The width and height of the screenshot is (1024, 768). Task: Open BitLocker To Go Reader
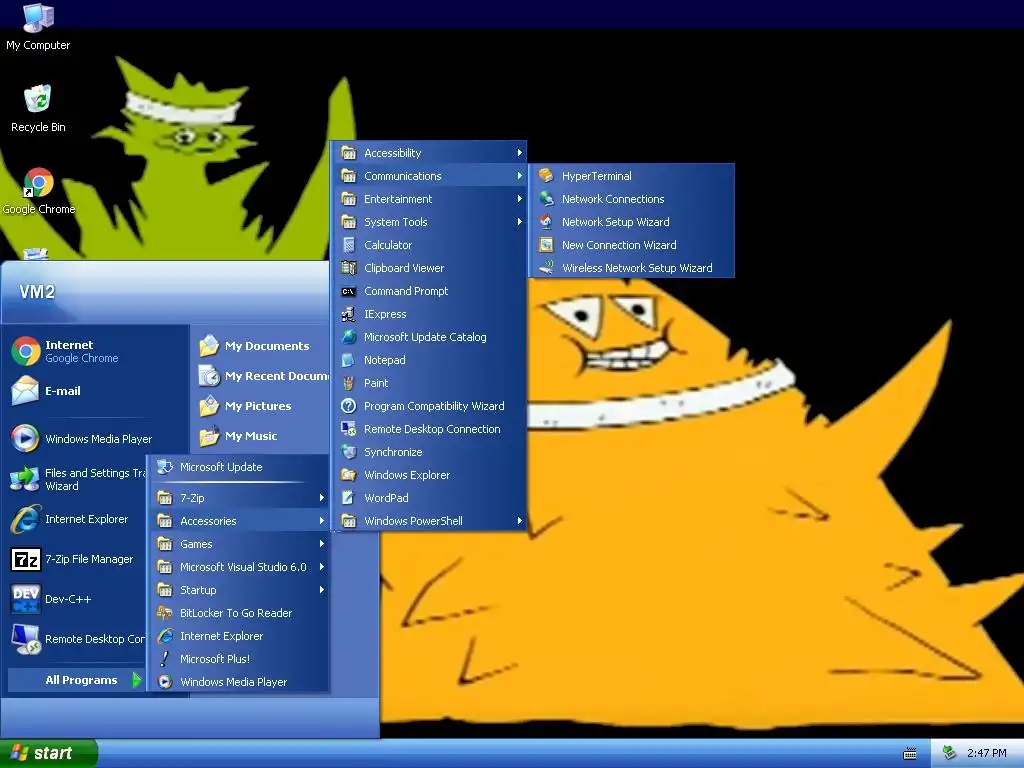click(240, 613)
